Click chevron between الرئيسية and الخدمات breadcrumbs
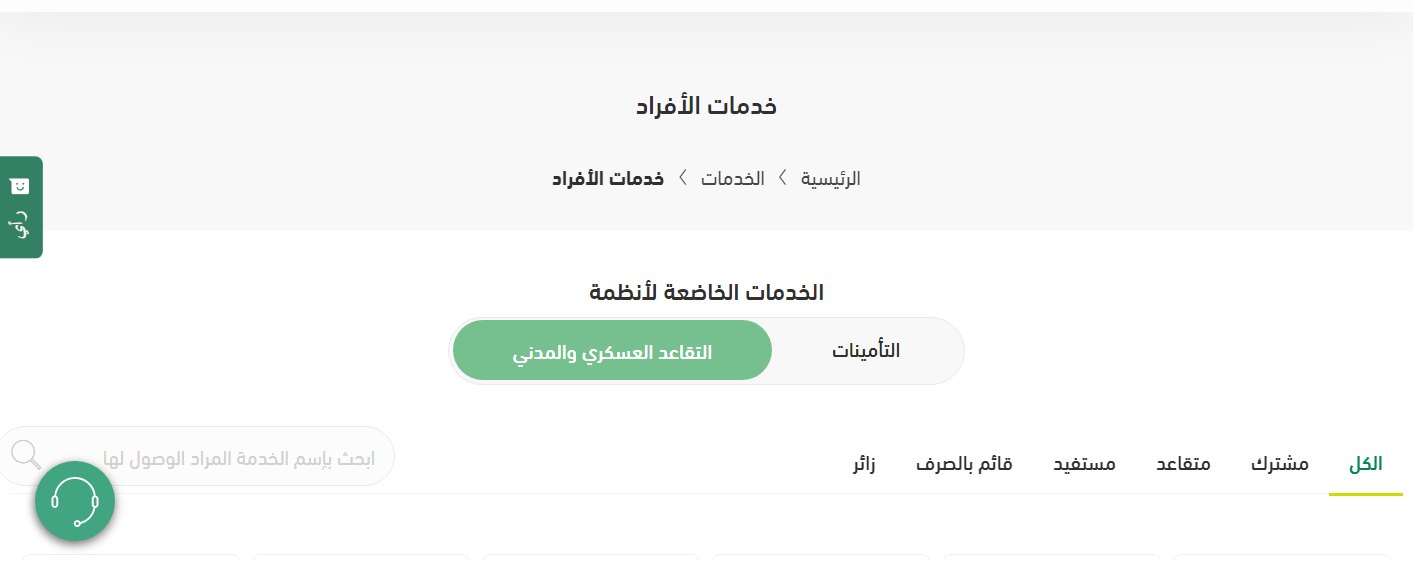This screenshot has width=1413, height=561. tap(783, 178)
